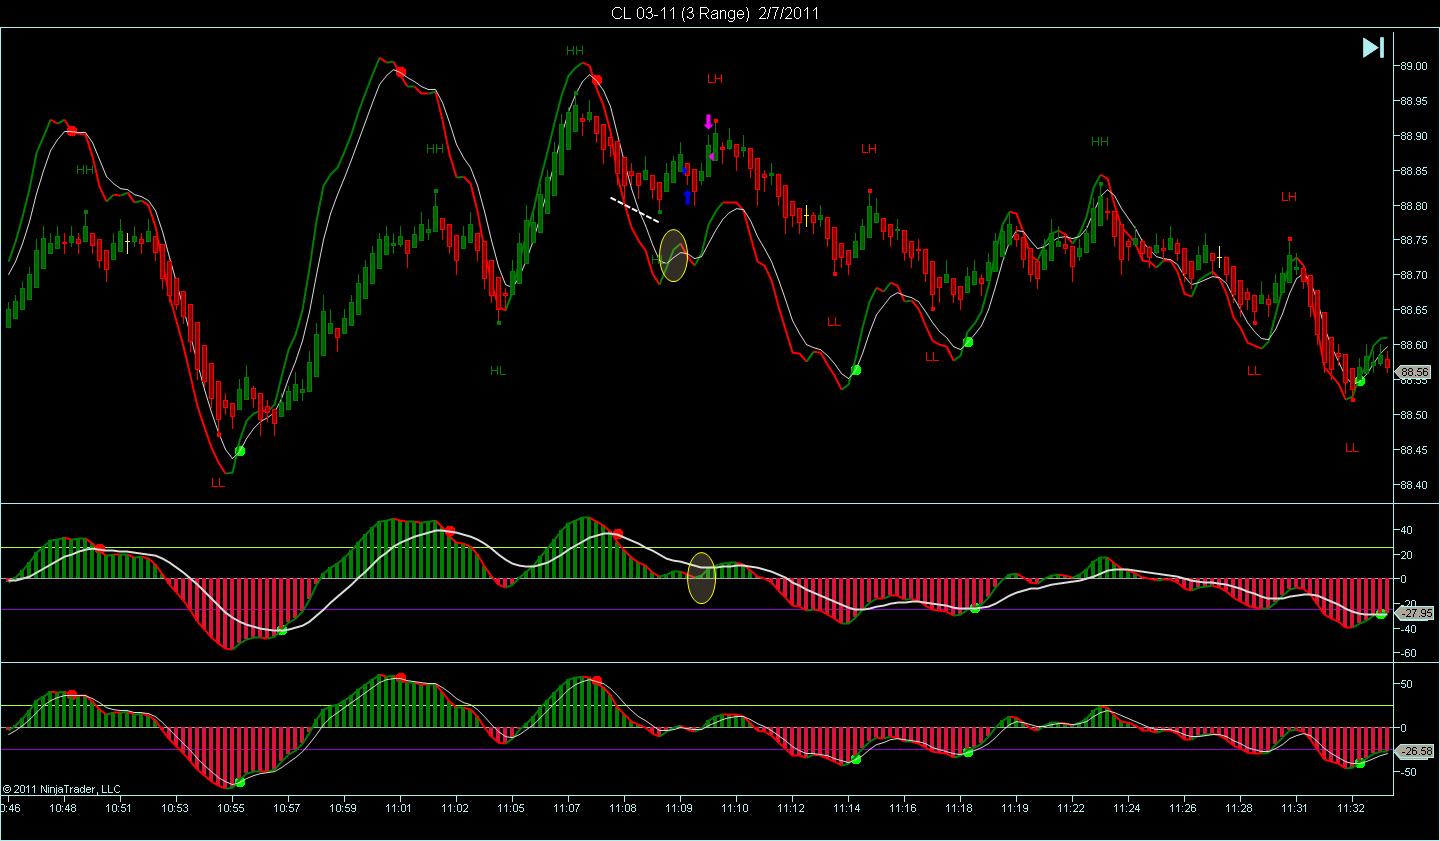This screenshot has height=841, width=1440.
Task: Click the red dot at bottom panel 11:01 peak
Action: (x=400, y=678)
